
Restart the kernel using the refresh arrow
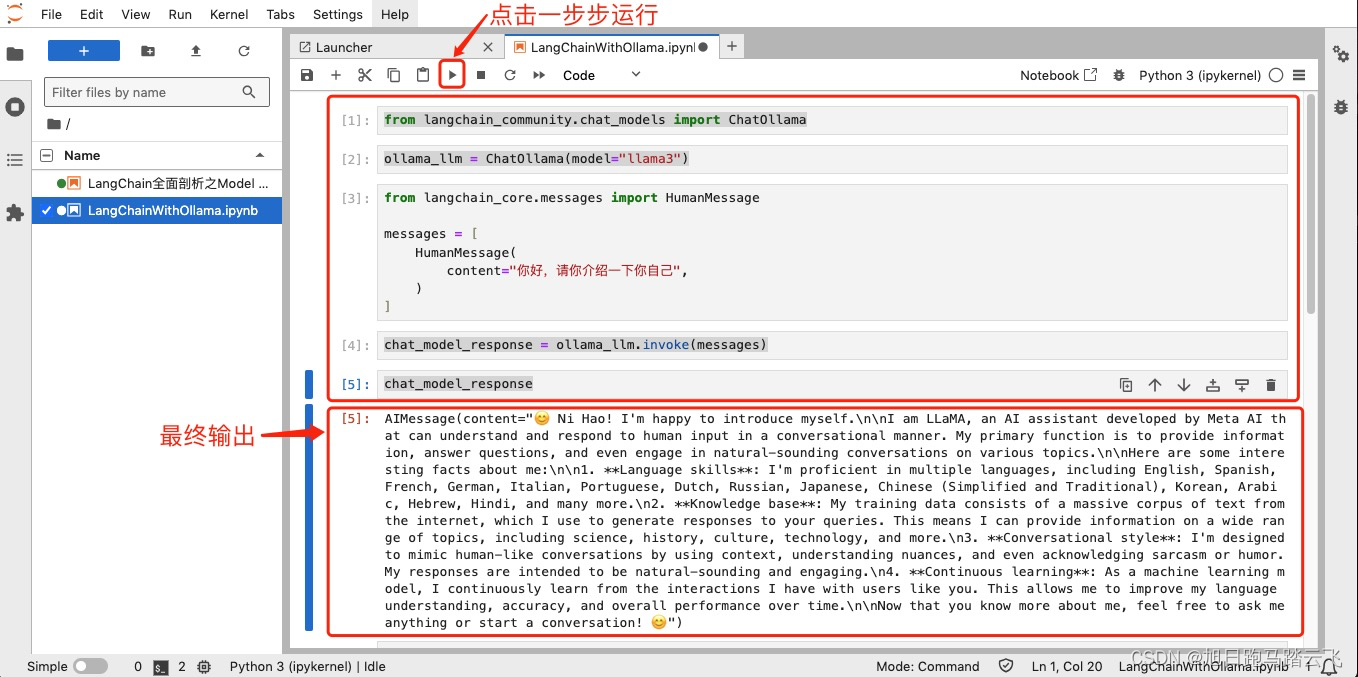(510, 75)
